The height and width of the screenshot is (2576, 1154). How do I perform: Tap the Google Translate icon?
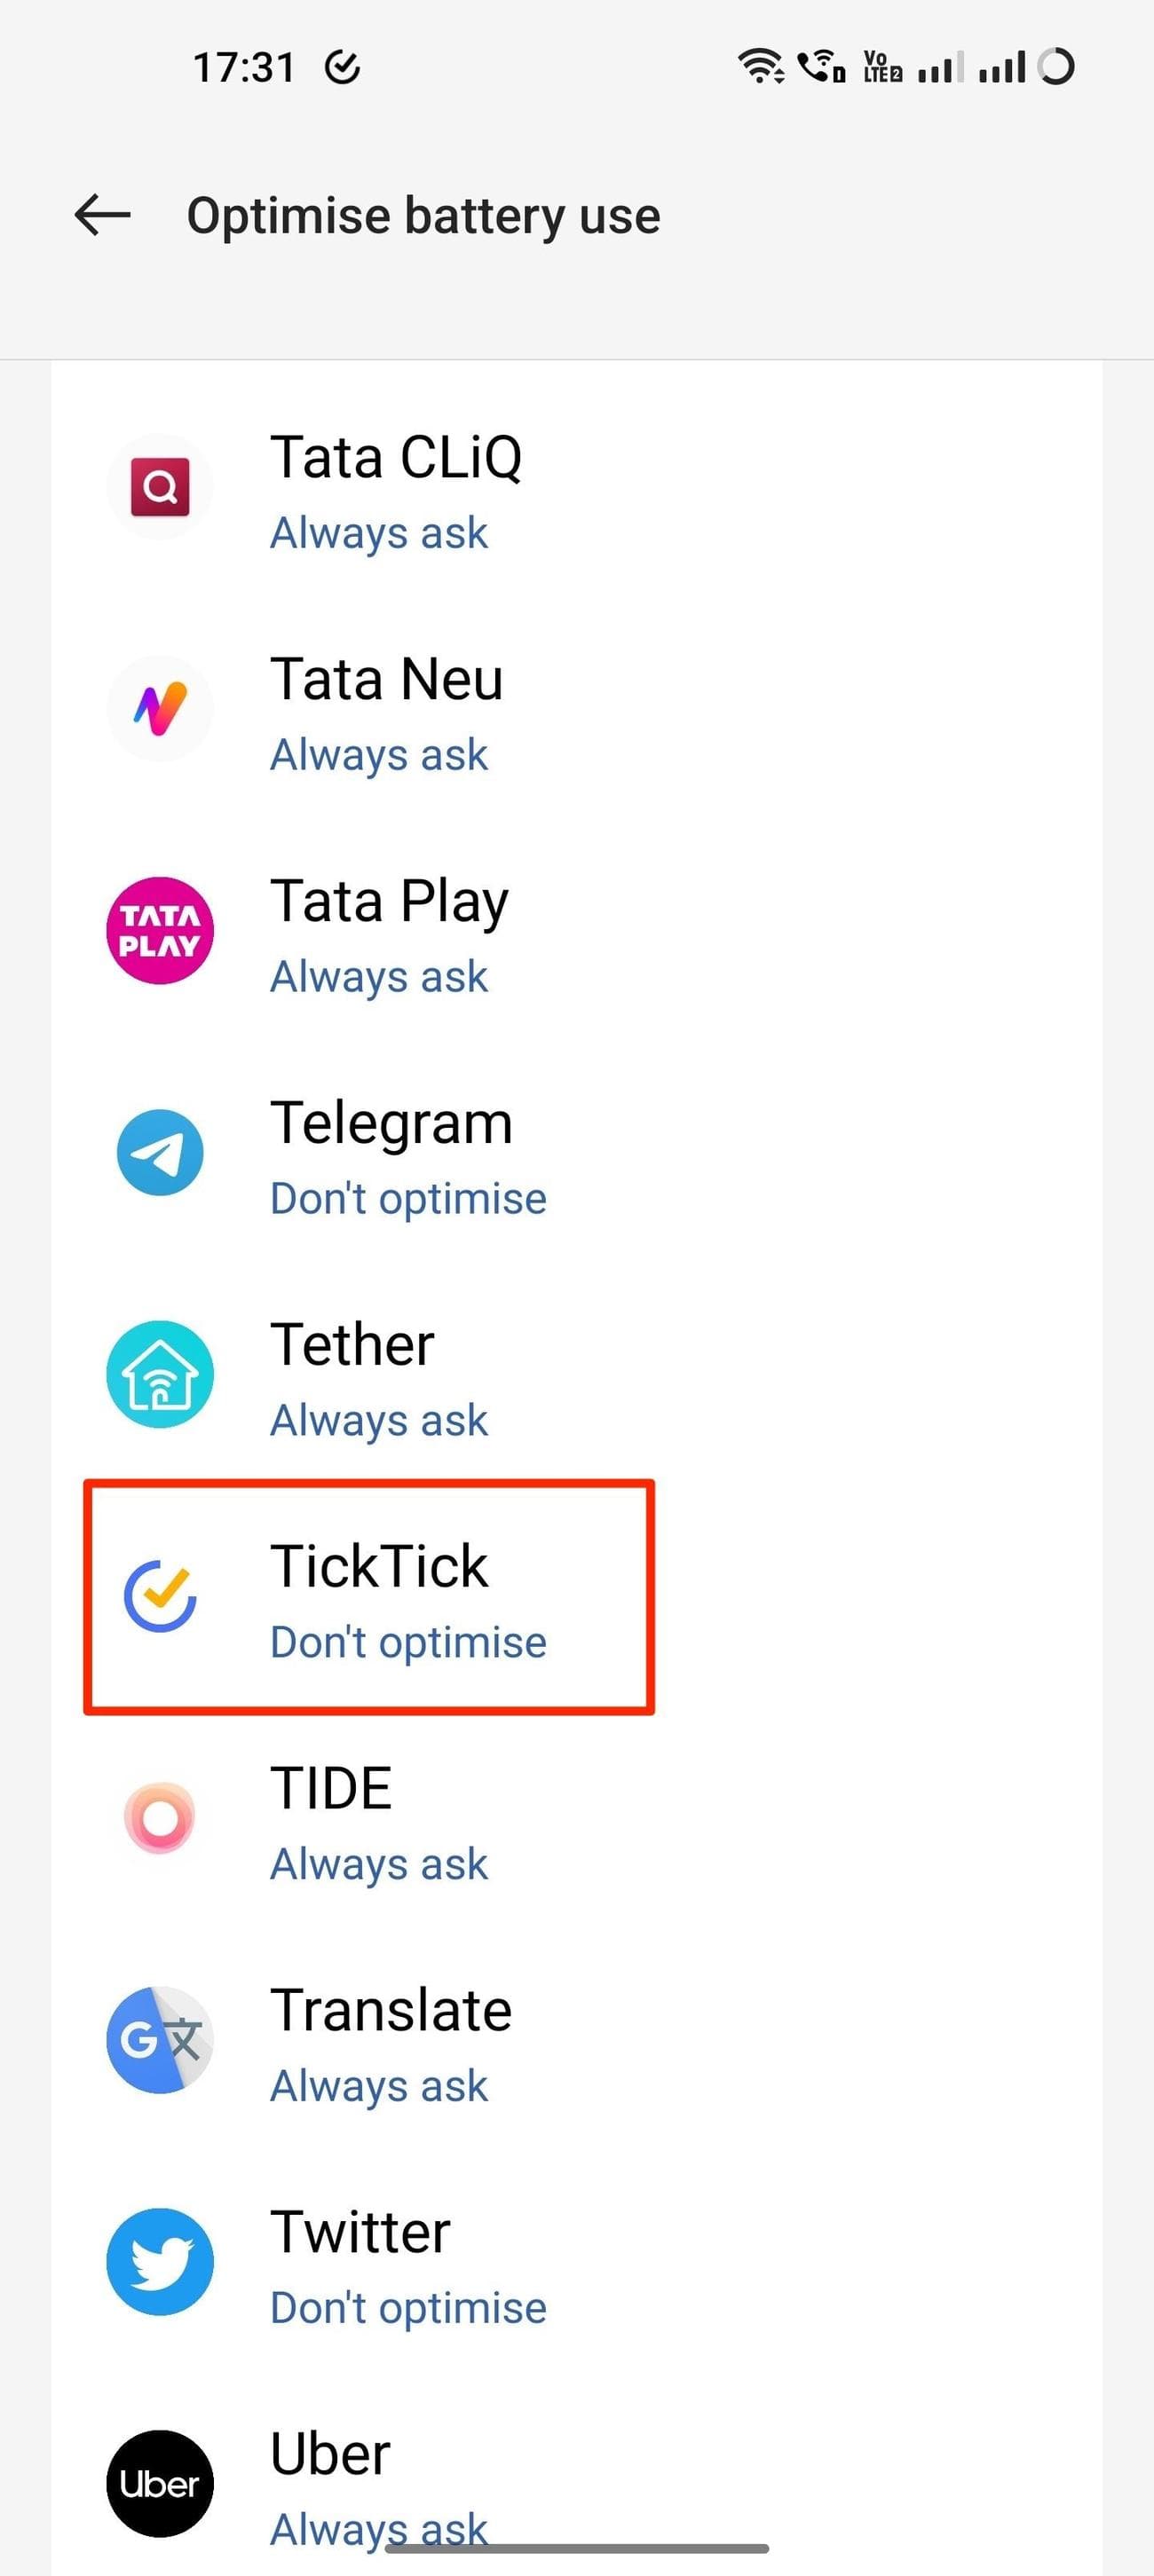(160, 2040)
